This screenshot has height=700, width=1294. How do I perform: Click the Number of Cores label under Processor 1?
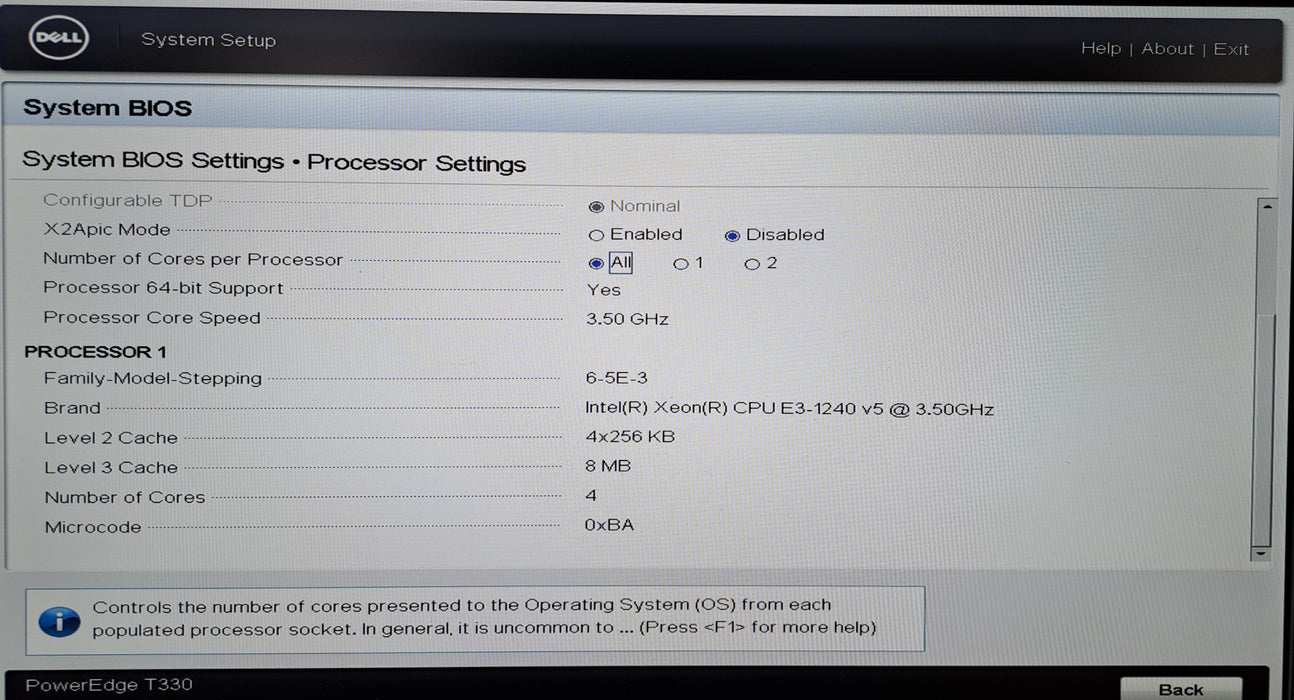[125, 497]
